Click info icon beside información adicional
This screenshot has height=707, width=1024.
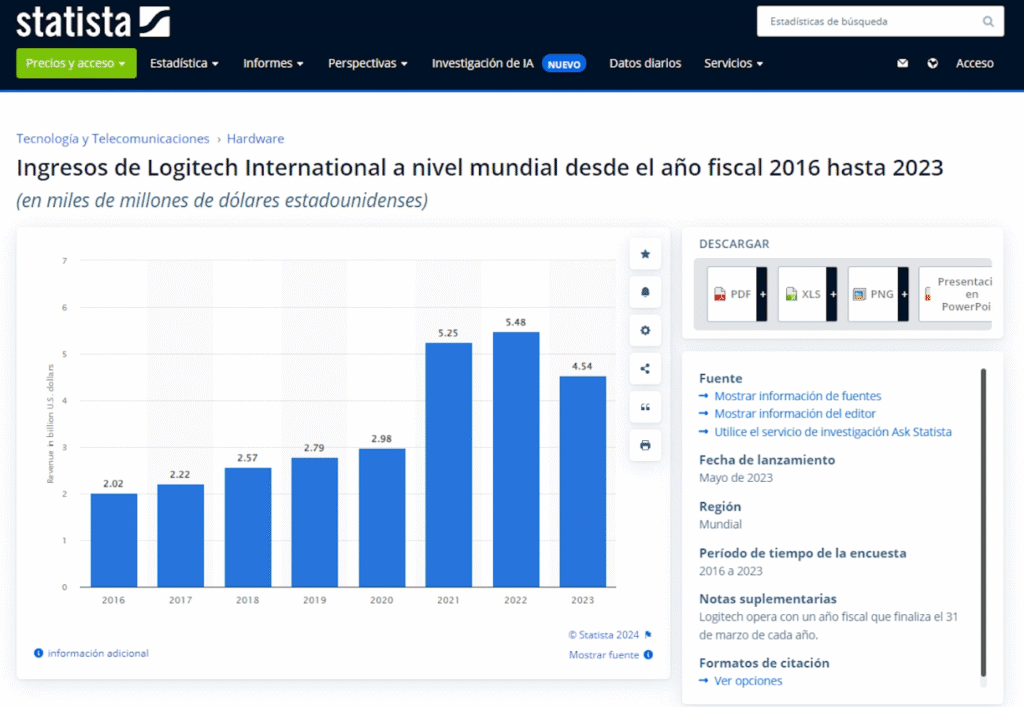[39, 653]
